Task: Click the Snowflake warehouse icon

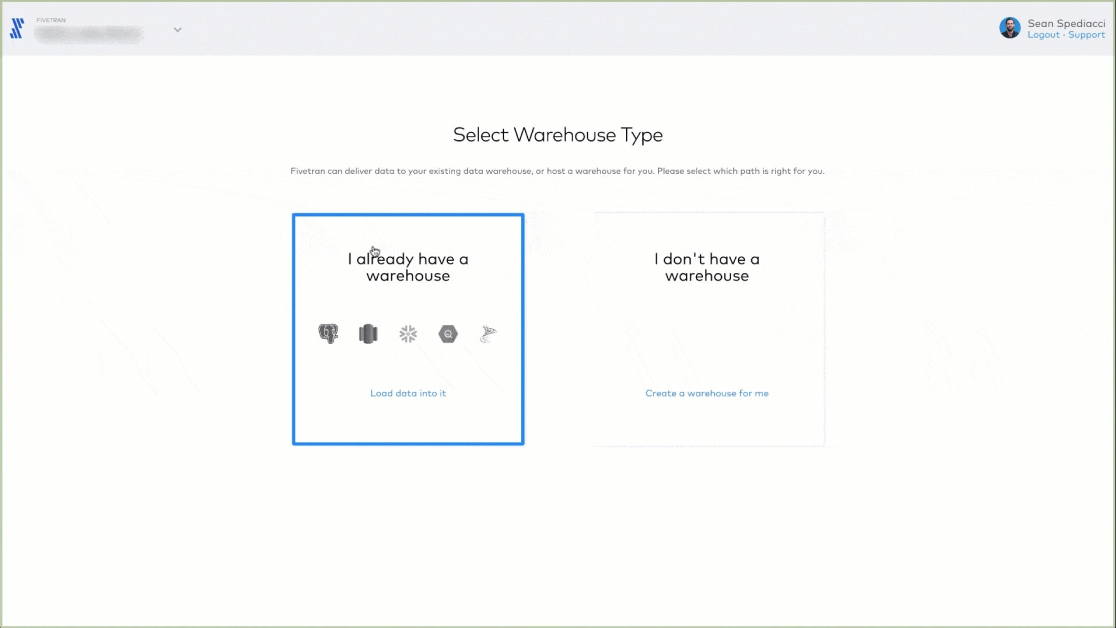Action: click(x=408, y=335)
